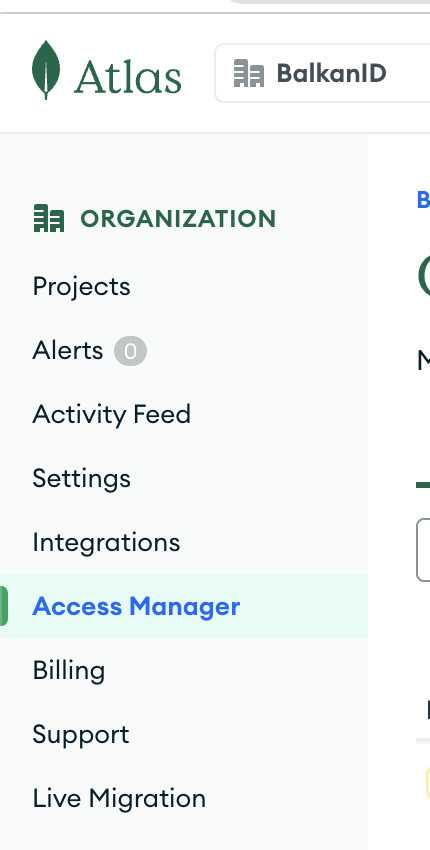Screen dimensions: 430x850
Task: Click the building icon beside BalkanID
Action: coord(249,74)
